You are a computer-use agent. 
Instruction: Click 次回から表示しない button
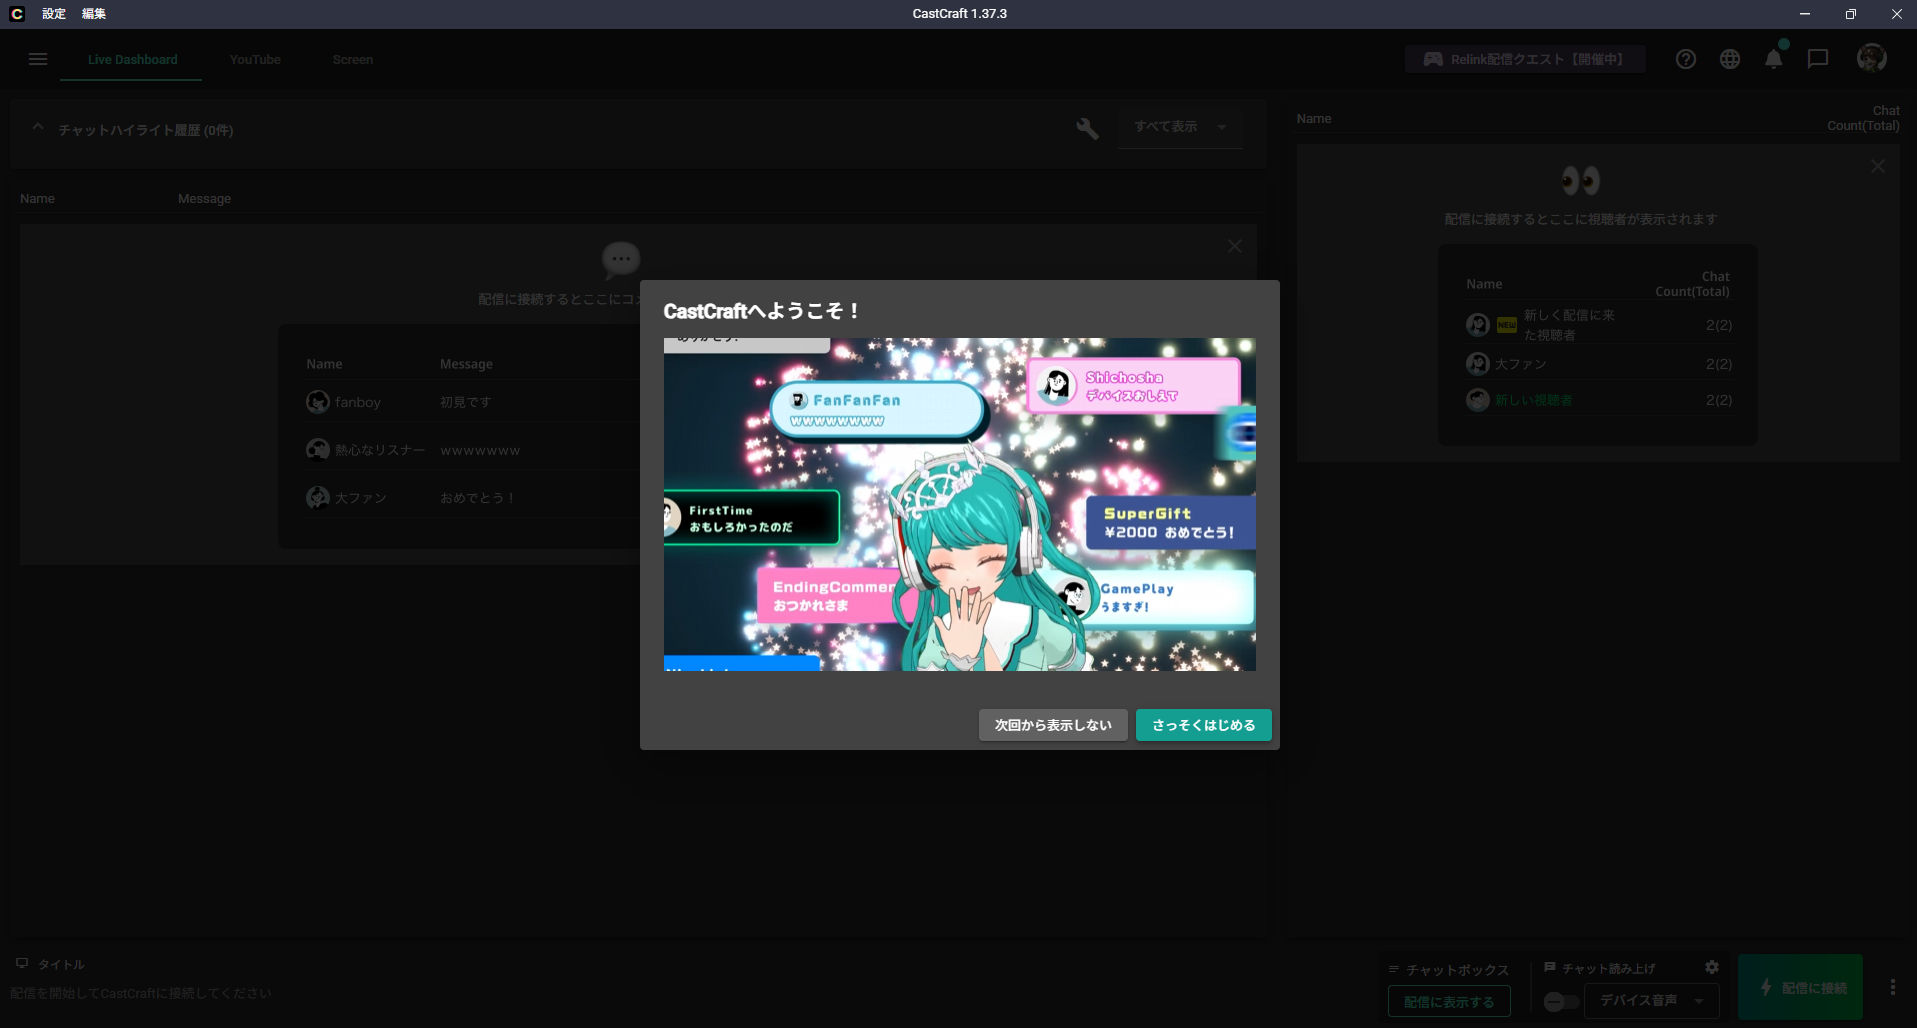point(1053,725)
